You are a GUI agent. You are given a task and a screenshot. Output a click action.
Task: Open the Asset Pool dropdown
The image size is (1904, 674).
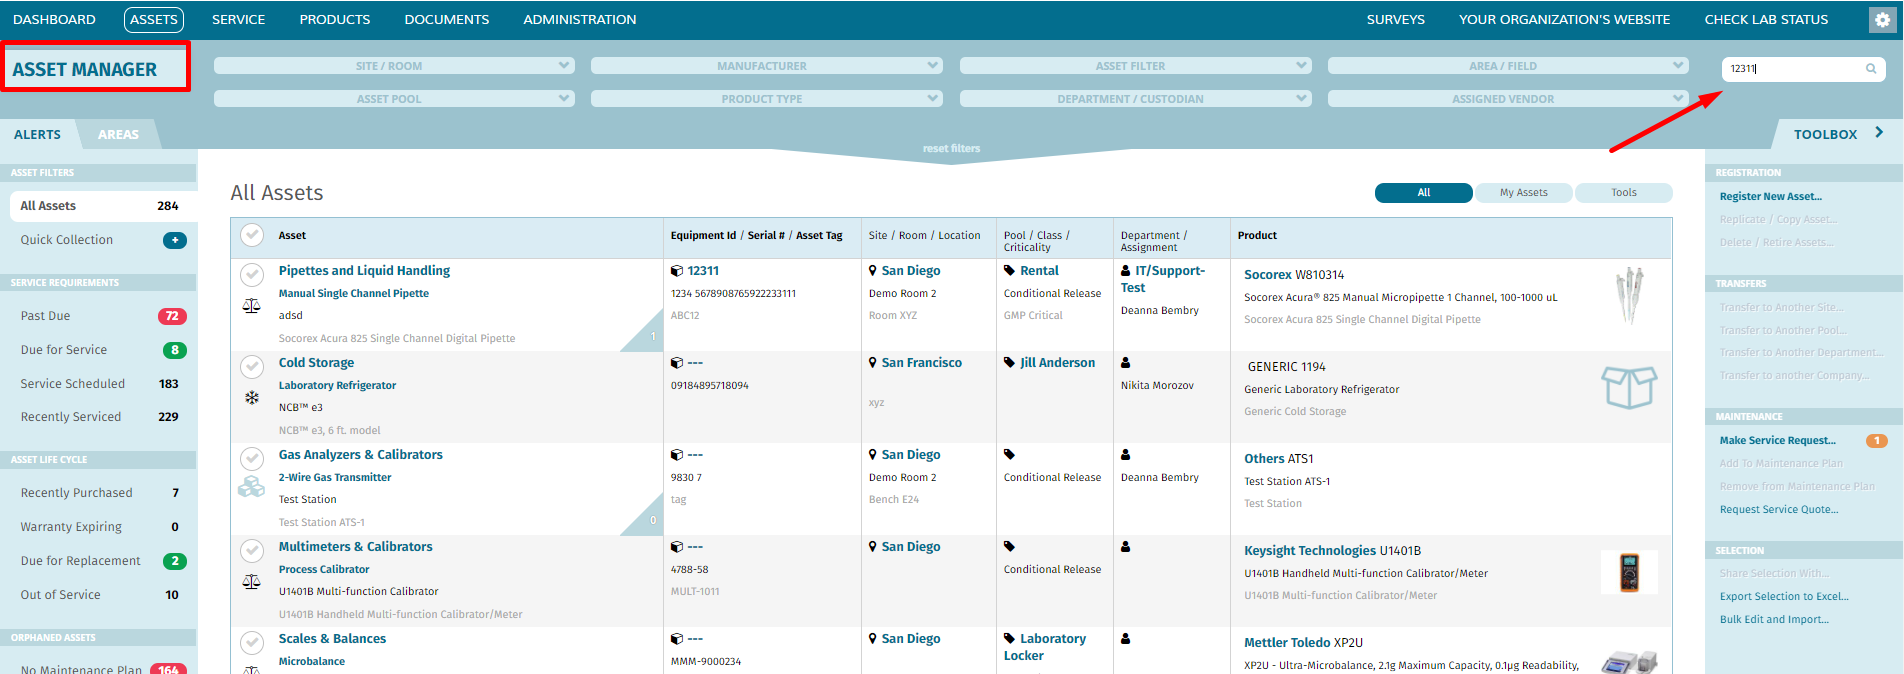pyautogui.click(x=394, y=99)
